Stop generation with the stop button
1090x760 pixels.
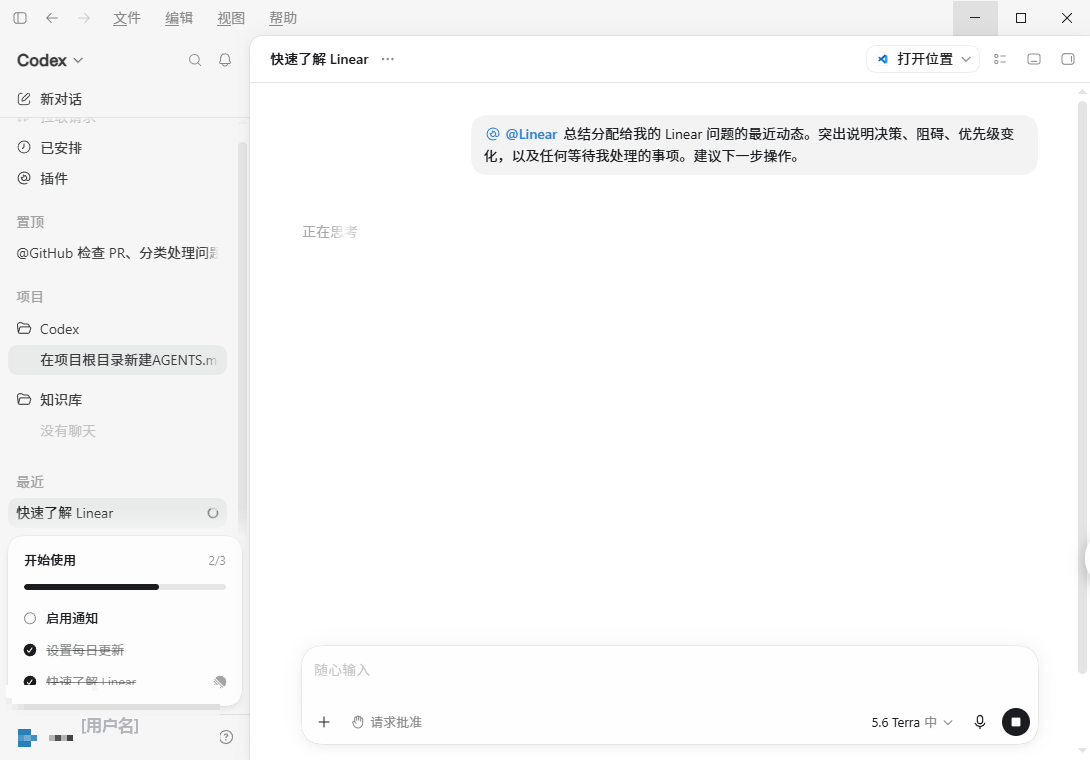1016,722
